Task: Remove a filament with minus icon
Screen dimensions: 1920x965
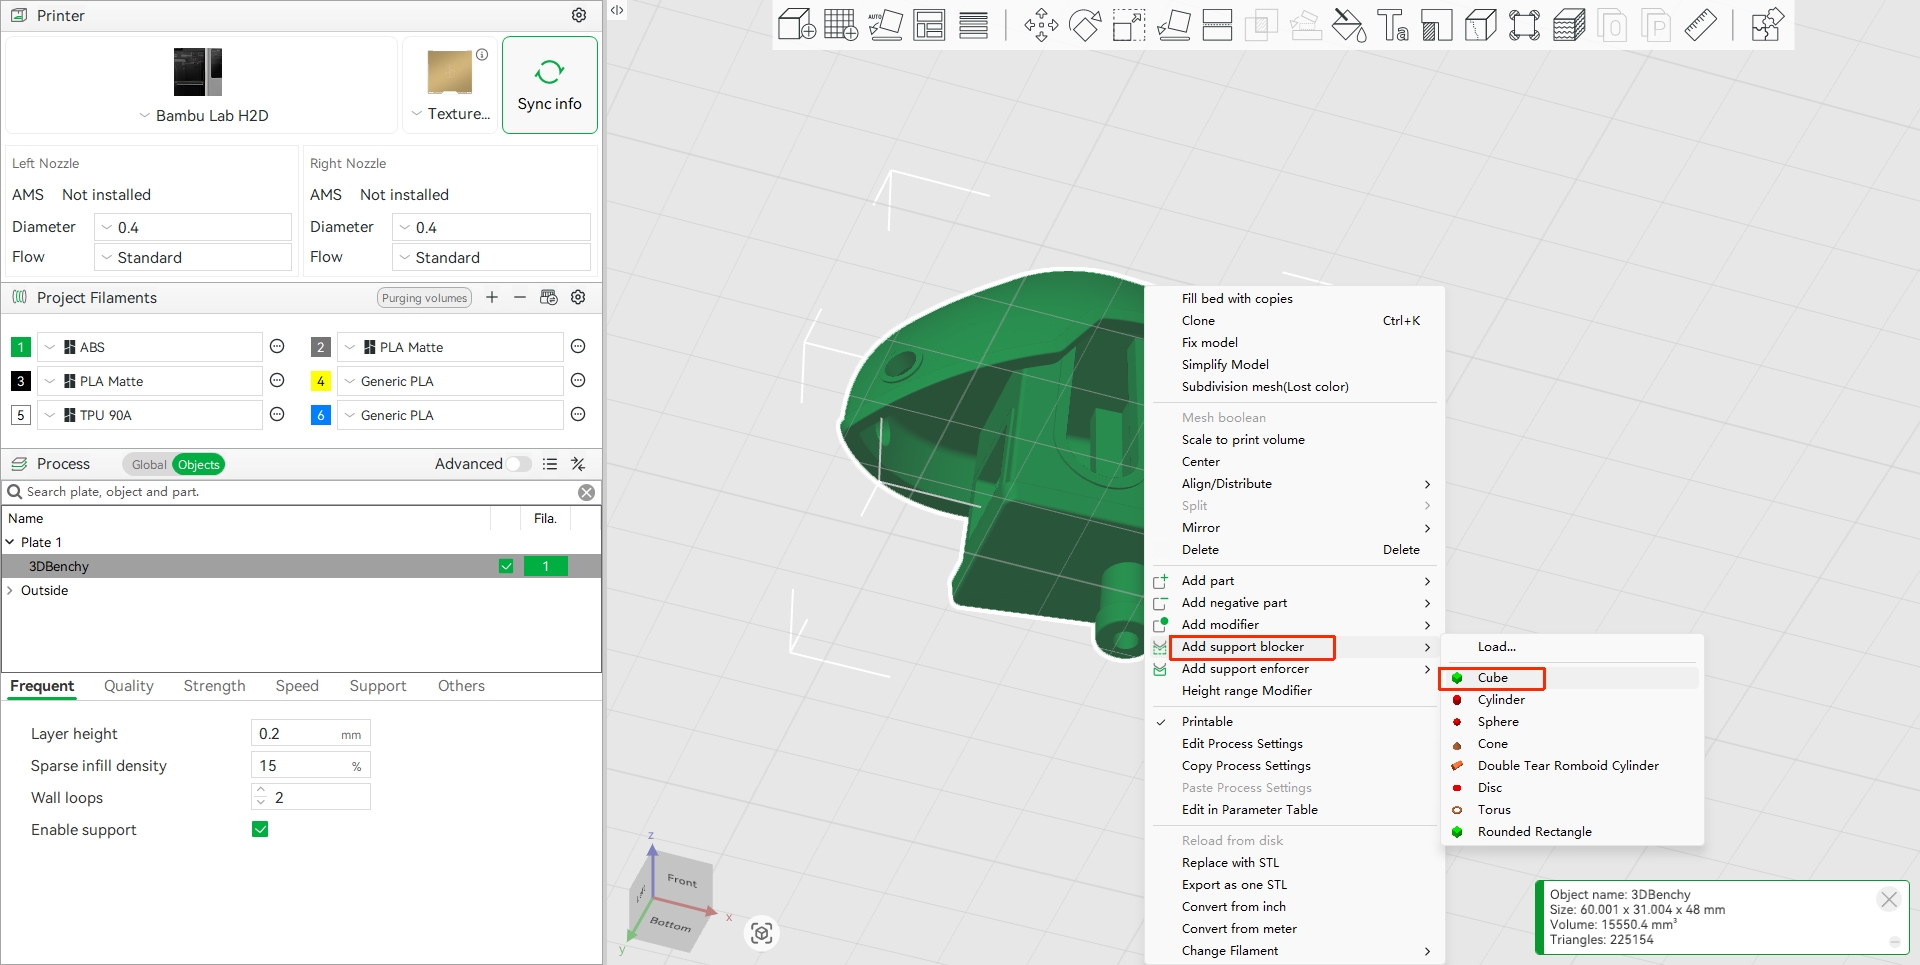Action: point(520,297)
